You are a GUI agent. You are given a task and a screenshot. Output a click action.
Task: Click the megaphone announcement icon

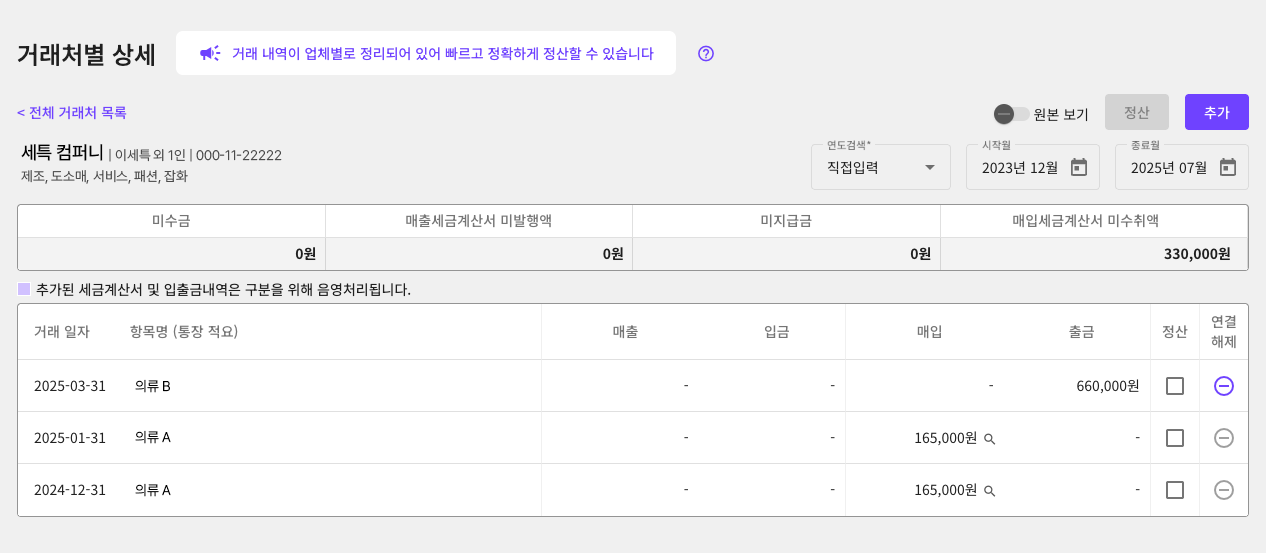point(209,53)
